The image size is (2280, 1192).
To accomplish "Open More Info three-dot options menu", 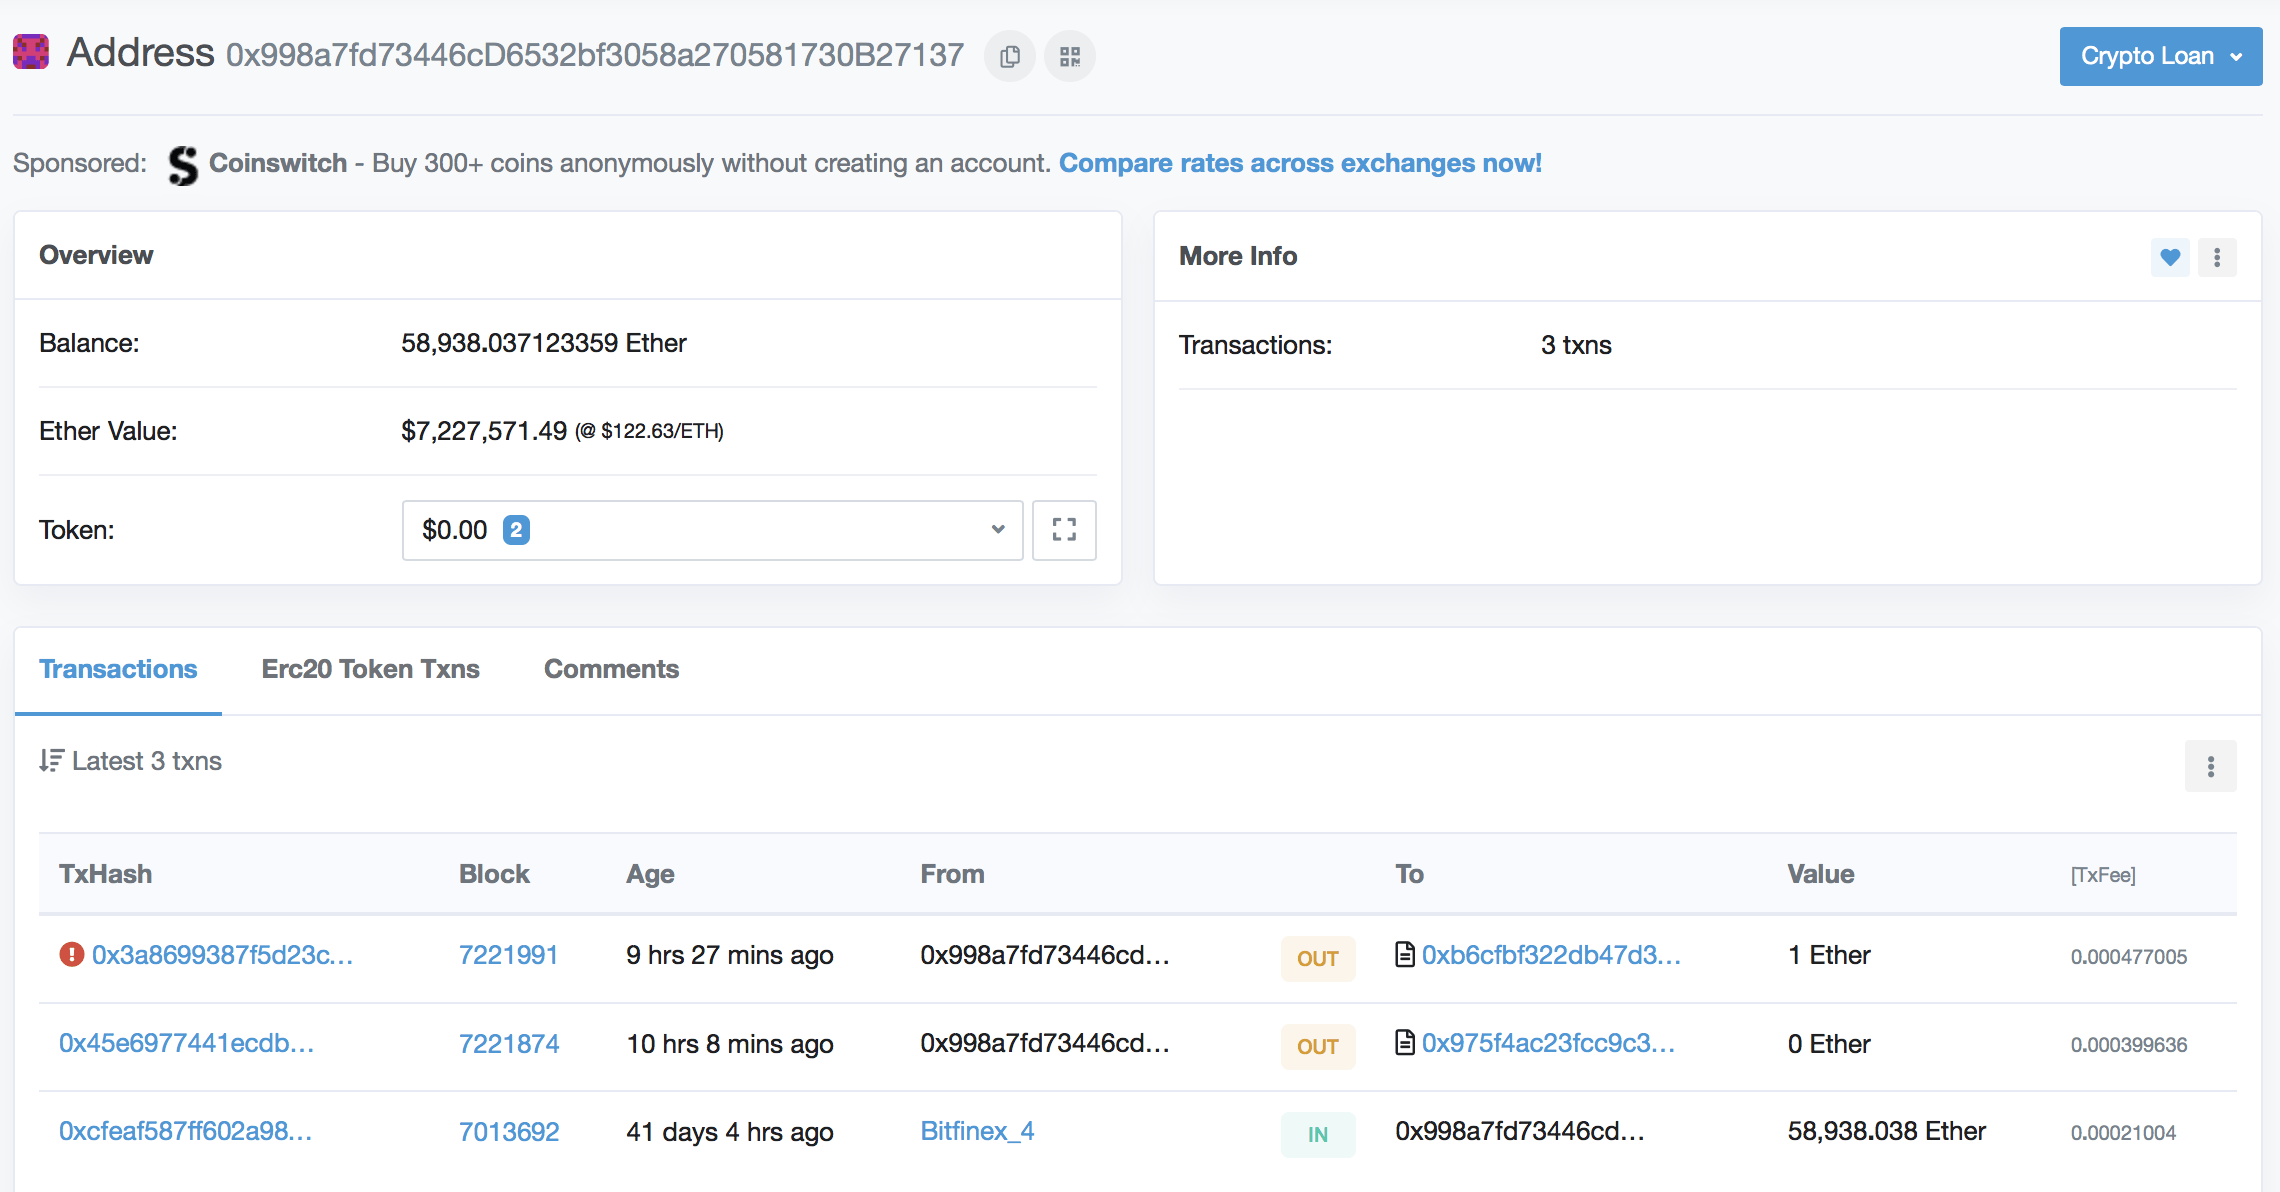I will [x=2217, y=257].
